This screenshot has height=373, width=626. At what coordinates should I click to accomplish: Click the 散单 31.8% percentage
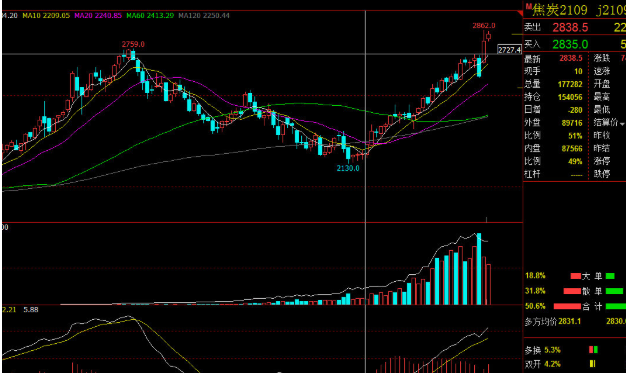[x=535, y=291]
